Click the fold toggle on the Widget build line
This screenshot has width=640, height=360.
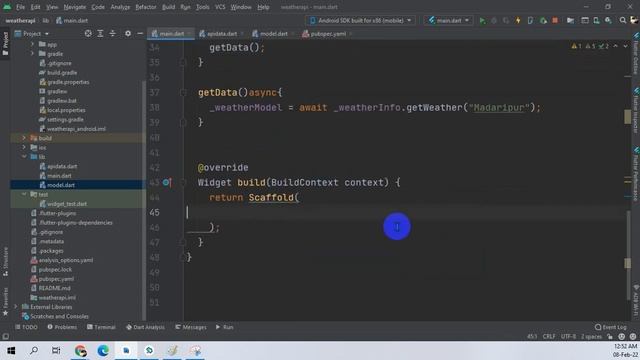point(183,182)
